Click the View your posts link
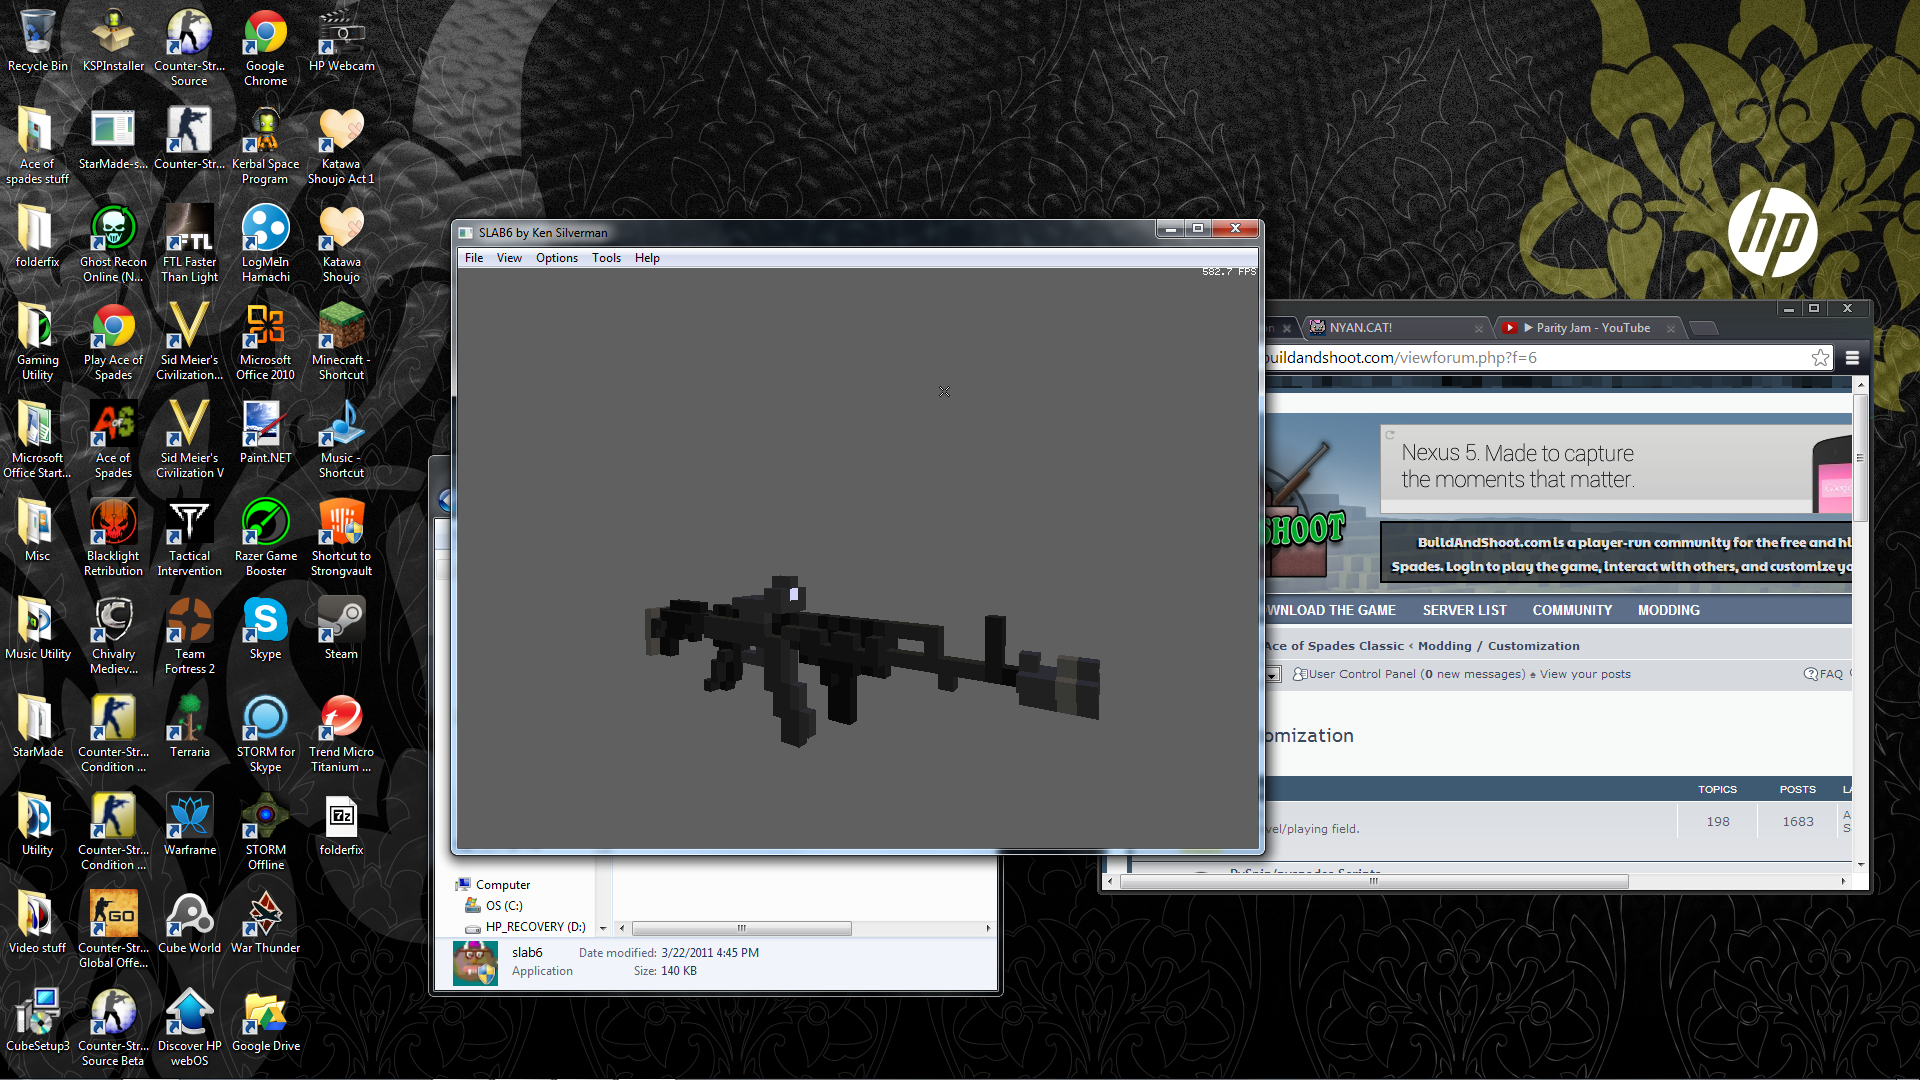 coord(1584,673)
